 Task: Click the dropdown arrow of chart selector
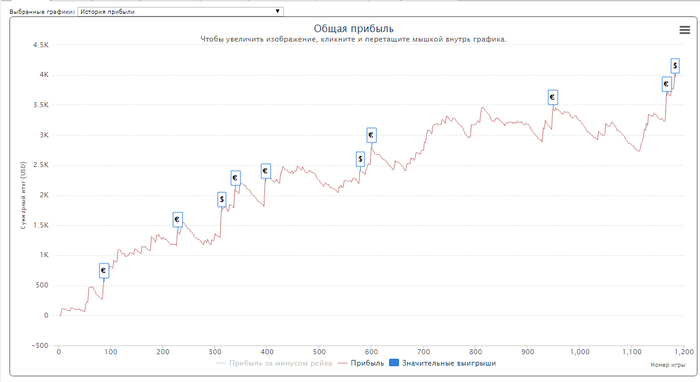coord(277,11)
